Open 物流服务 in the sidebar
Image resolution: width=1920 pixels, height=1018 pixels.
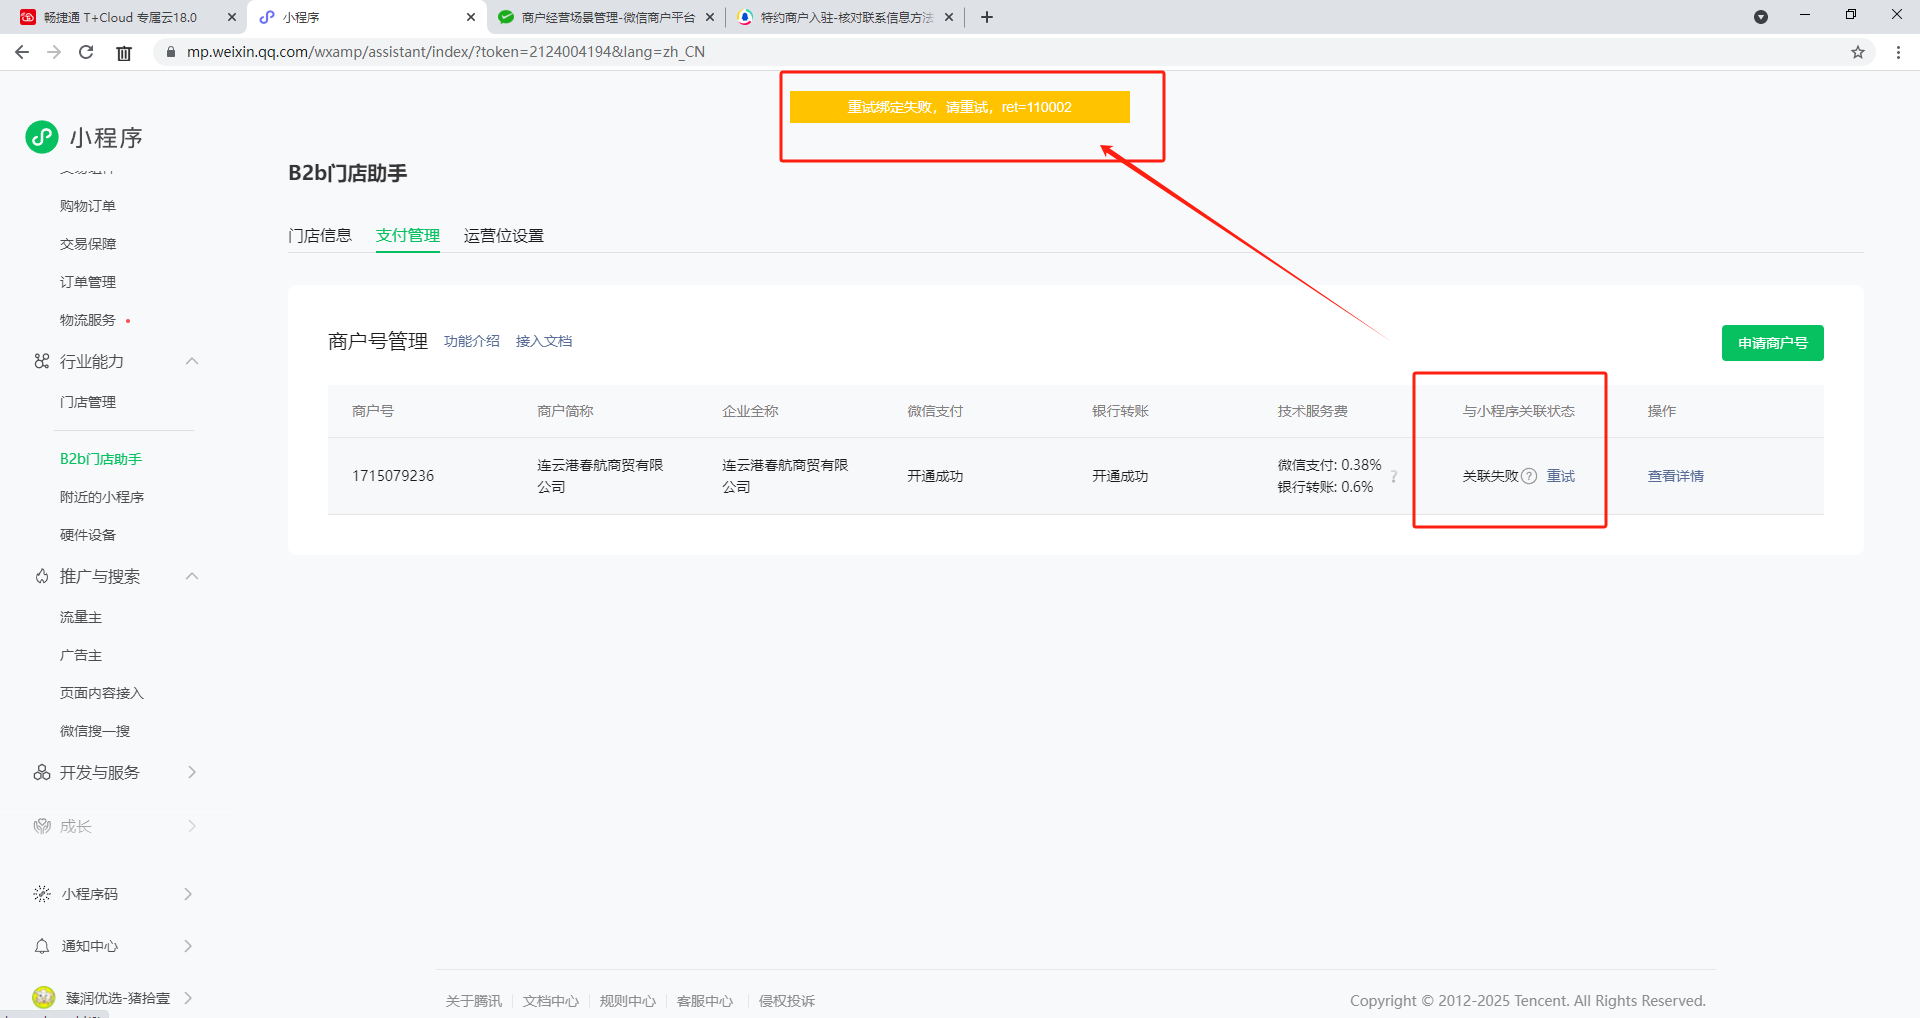click(88, 320)
